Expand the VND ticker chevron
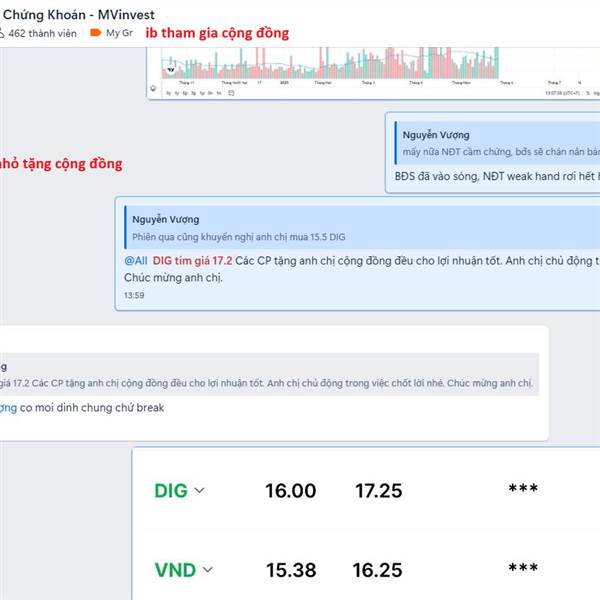The height and width of the screenshot is (600, 600). 207,570
